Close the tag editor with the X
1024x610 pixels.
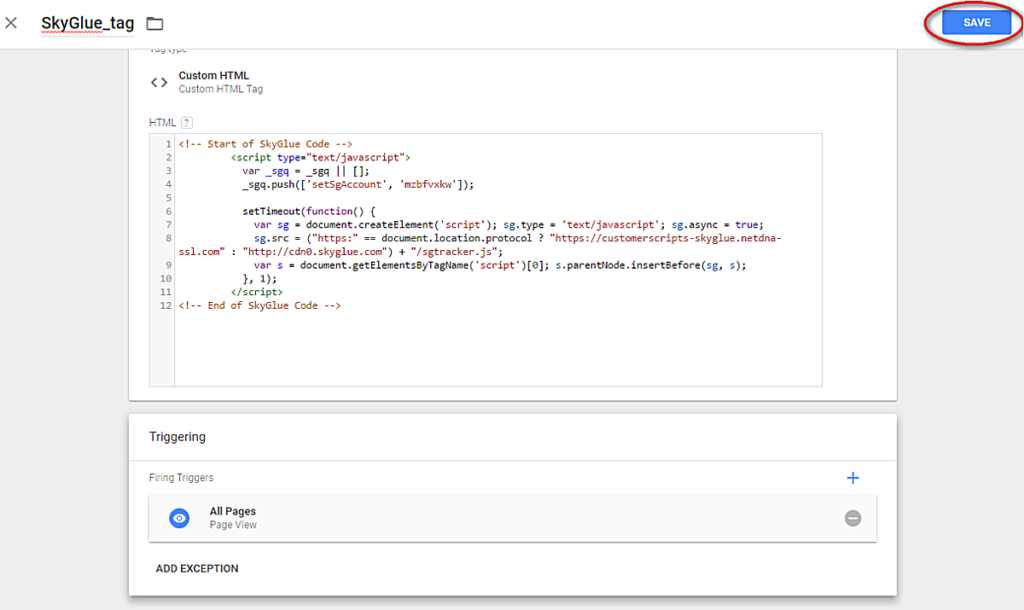point(12,23)
